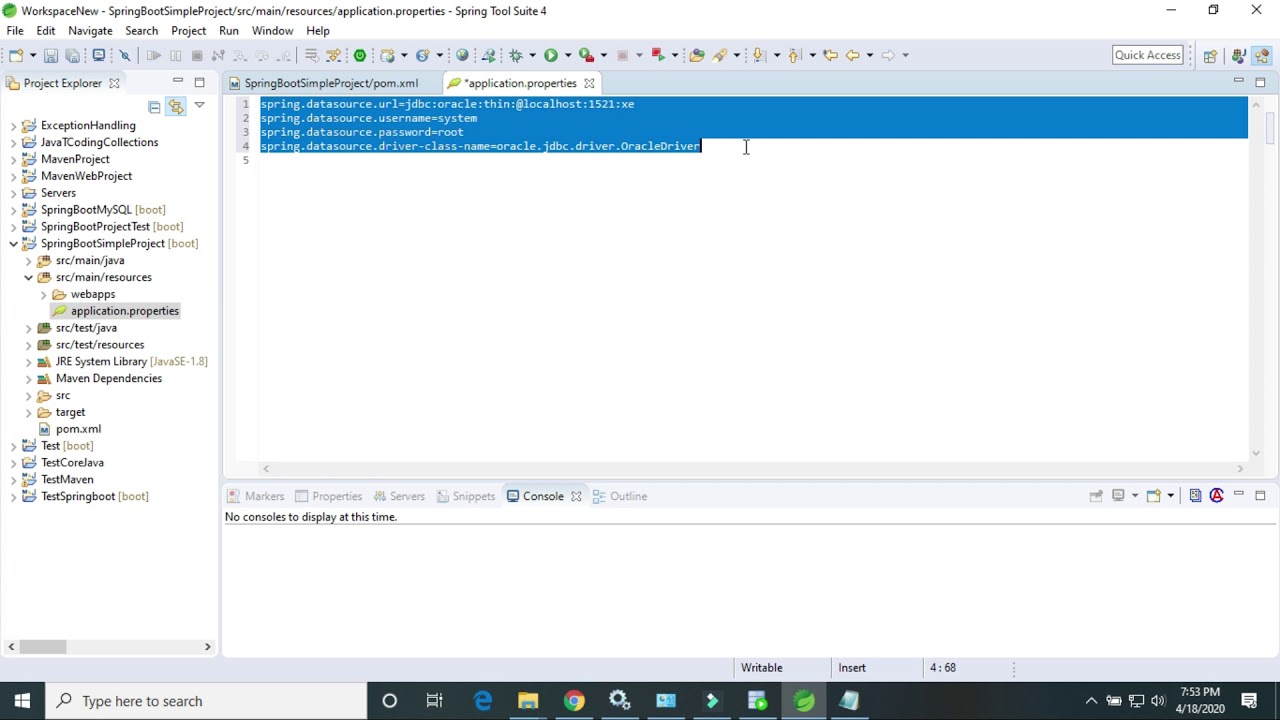Click the Save toolbar icon
The height and width of the screenshot is (720, 1280).
(x=50, y=55)
